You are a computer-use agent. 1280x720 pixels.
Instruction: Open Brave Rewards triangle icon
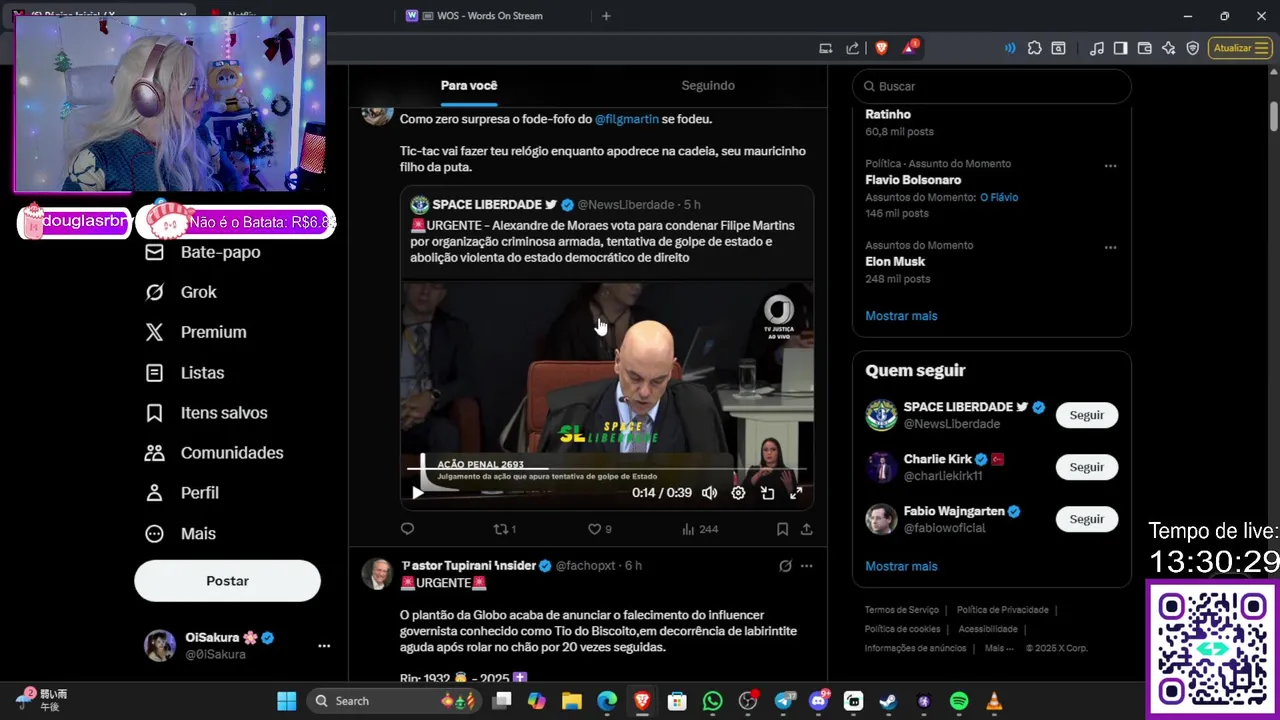910,48
